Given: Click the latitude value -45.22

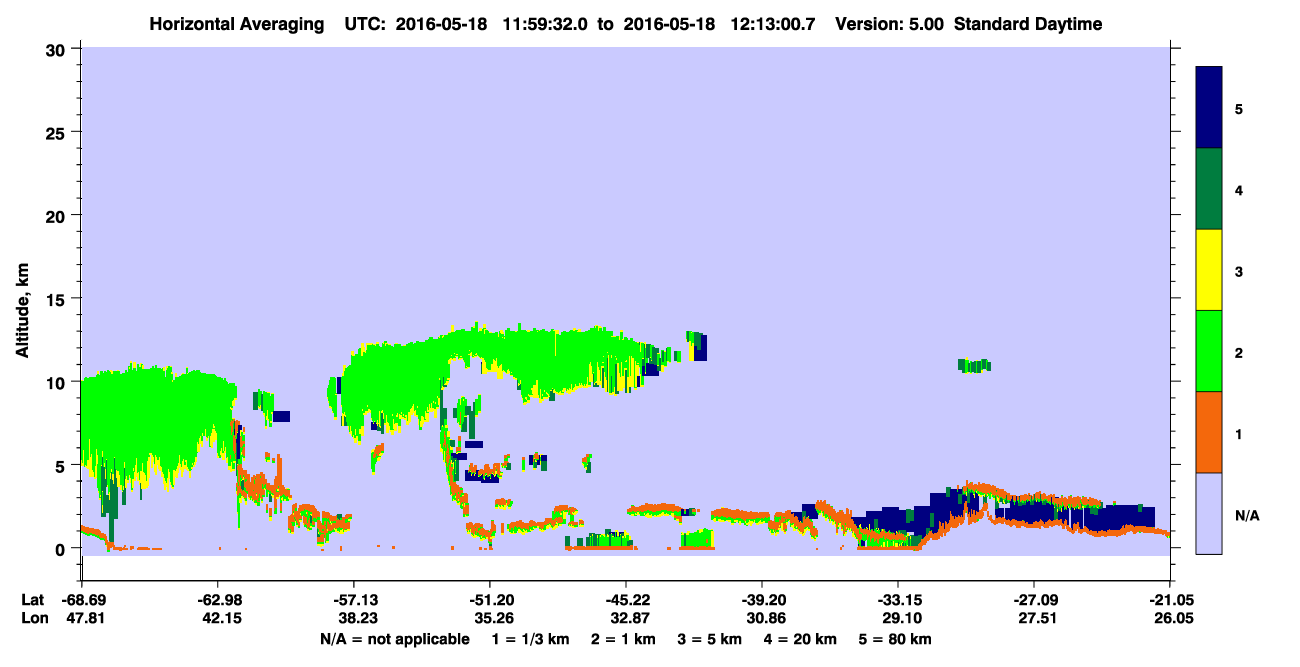Looking at the screenshot, I should click(x=625, y=599).
